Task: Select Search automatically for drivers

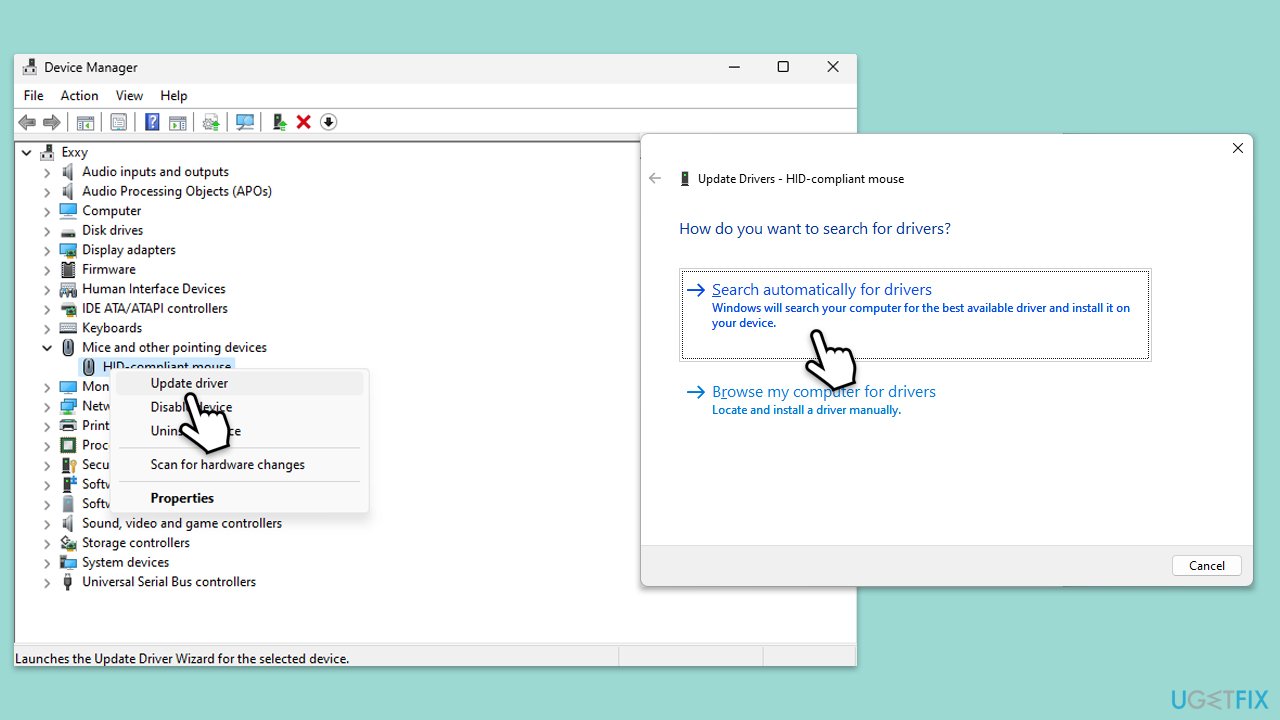Action: click(x=915, y=314)
